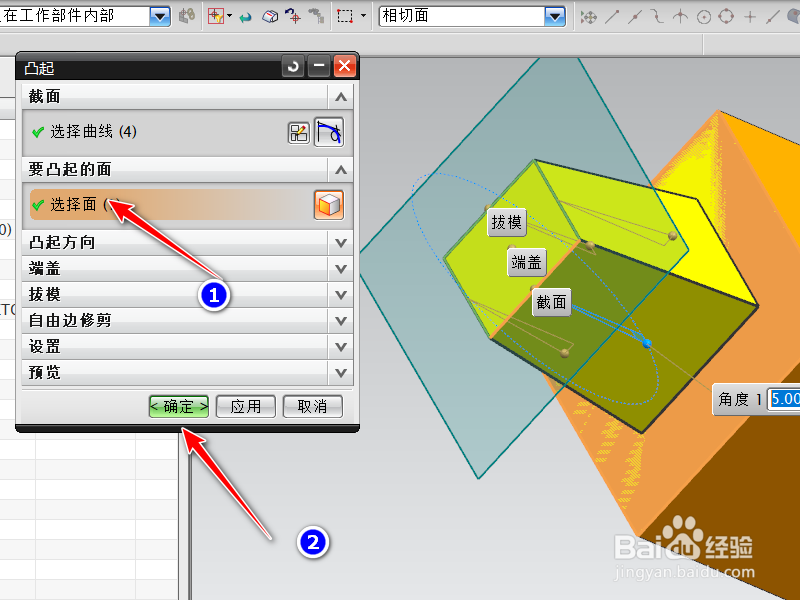800x600 pixels.
Task: Click the 角度 1 value input field
Action: click(x=785, y=398)
